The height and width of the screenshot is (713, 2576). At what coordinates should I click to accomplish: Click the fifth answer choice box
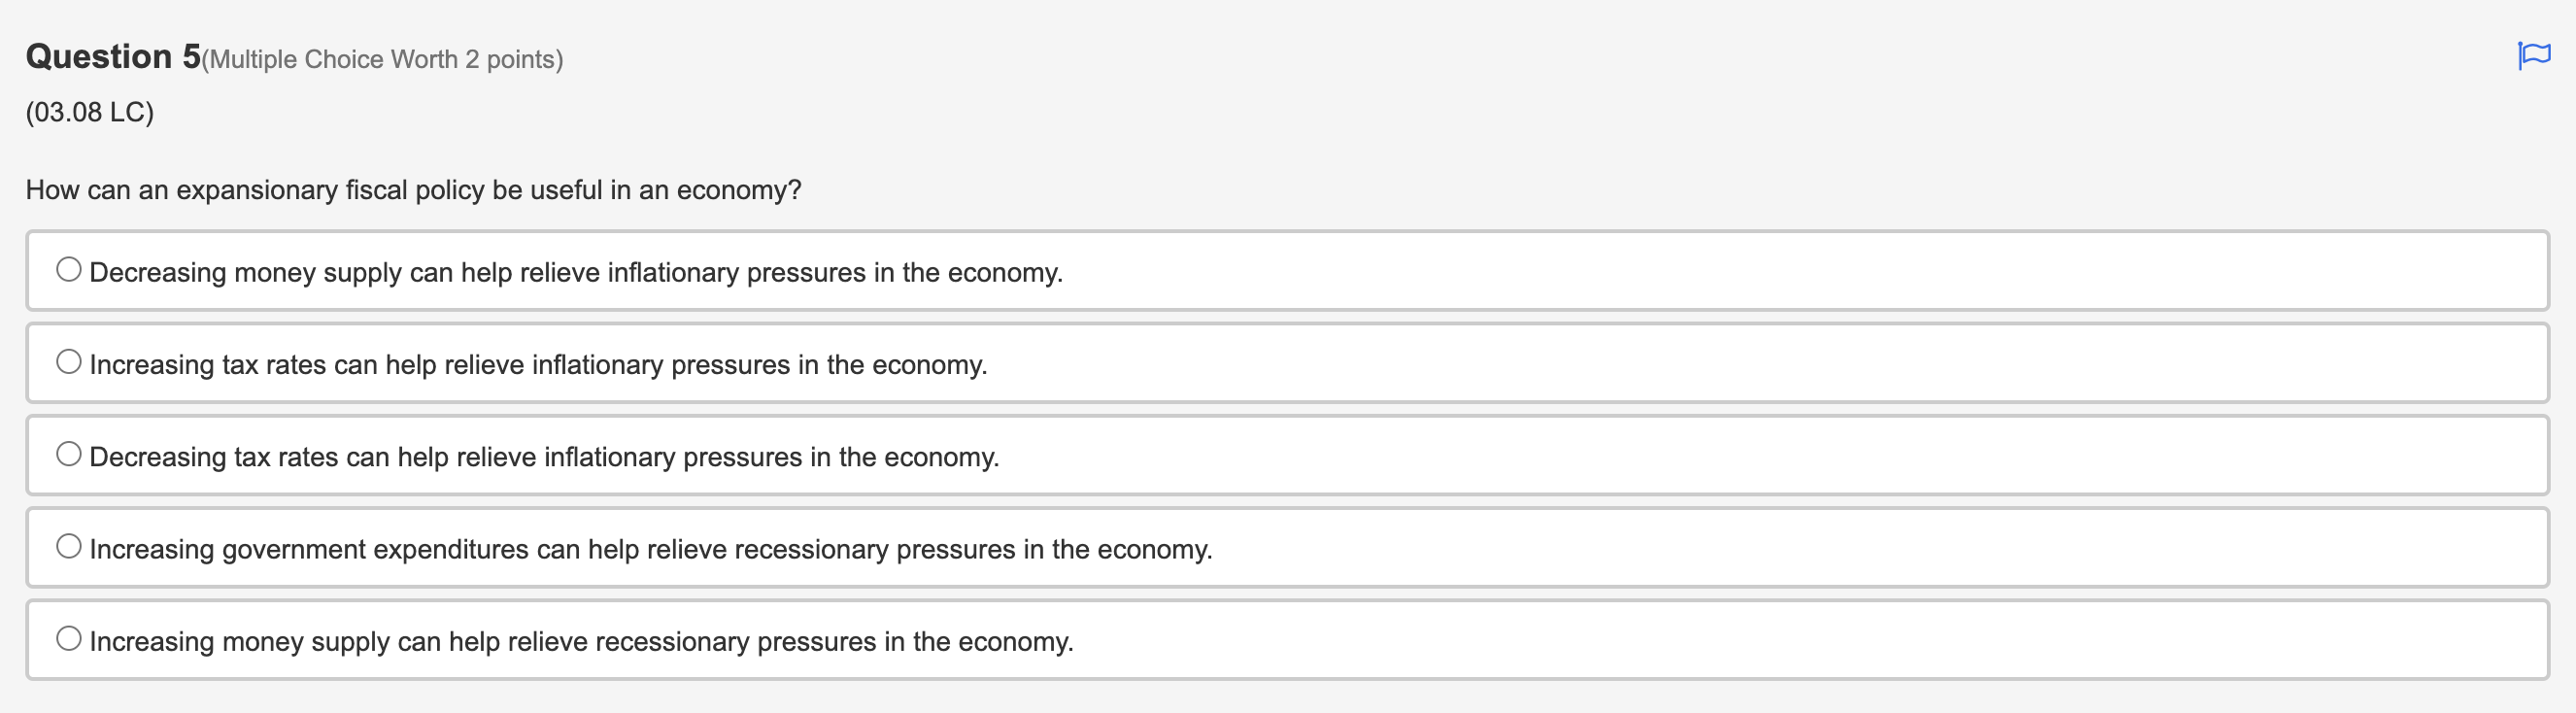pos(1286,639)
